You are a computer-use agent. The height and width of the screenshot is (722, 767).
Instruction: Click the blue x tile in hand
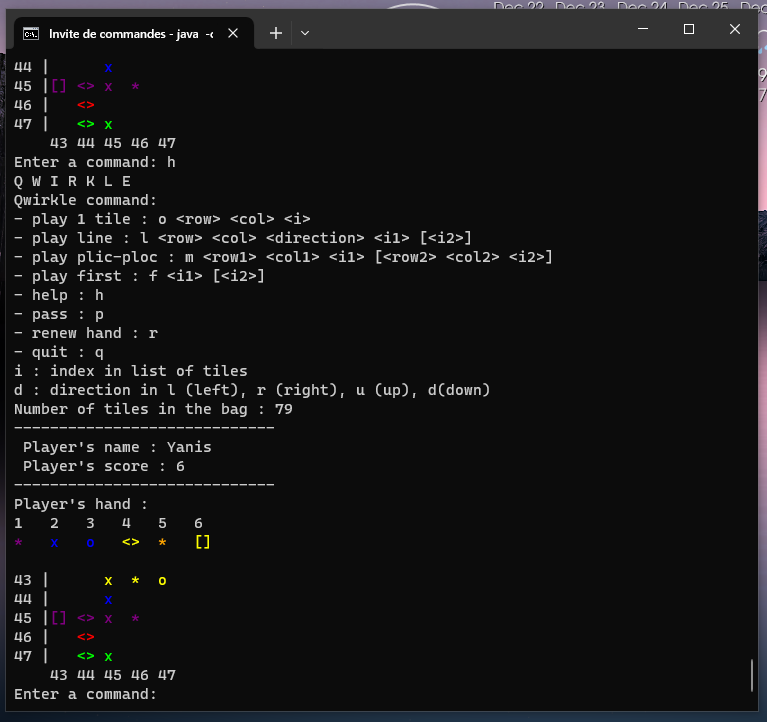pyautogui.click(x=54, y=542)
